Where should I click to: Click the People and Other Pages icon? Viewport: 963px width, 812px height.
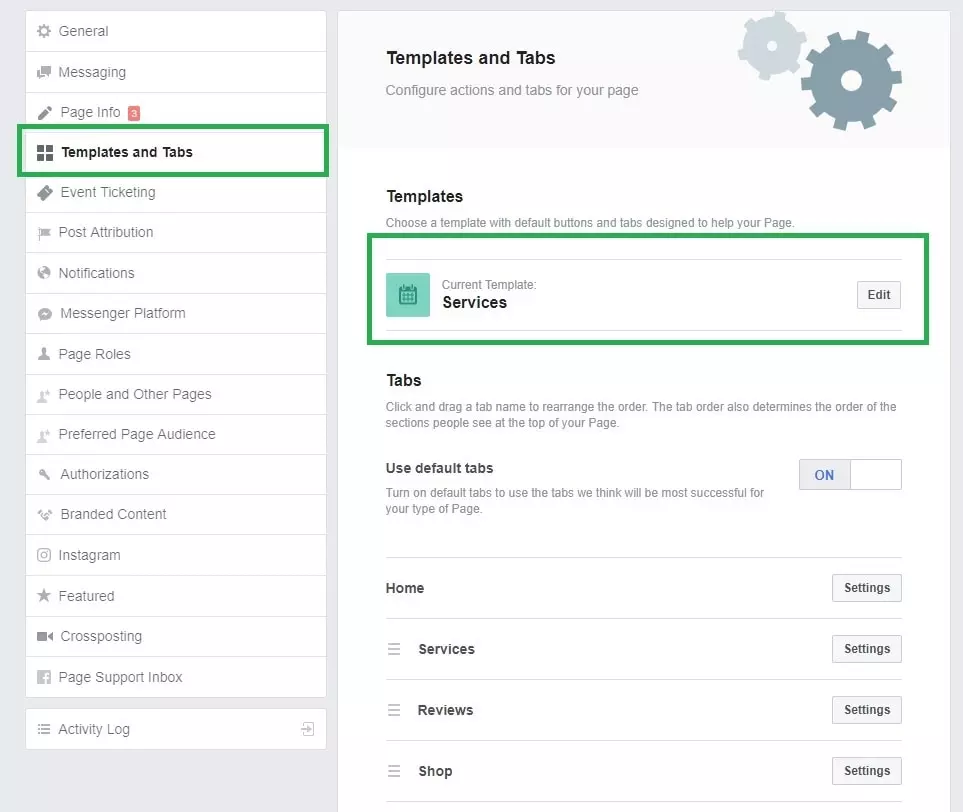pos(44,395)
